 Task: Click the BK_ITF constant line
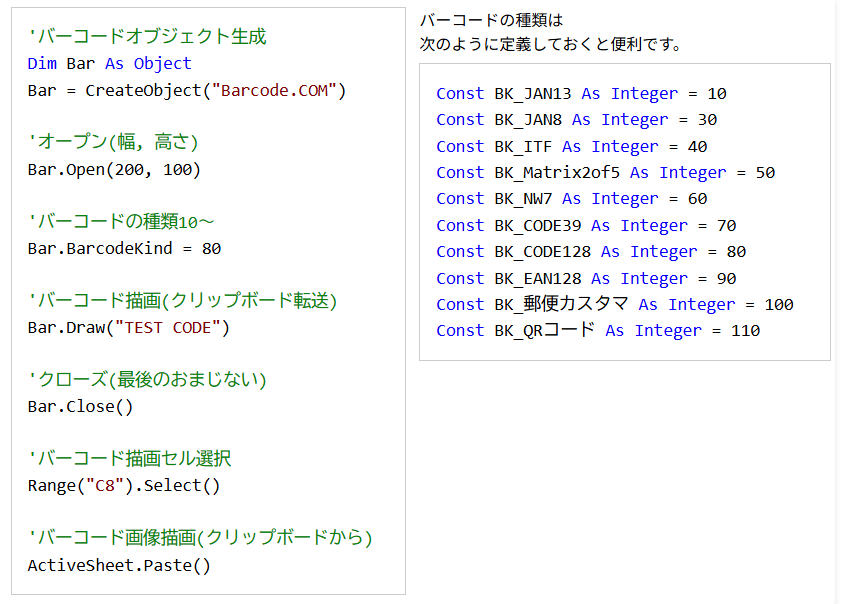[x=571, y=147]
